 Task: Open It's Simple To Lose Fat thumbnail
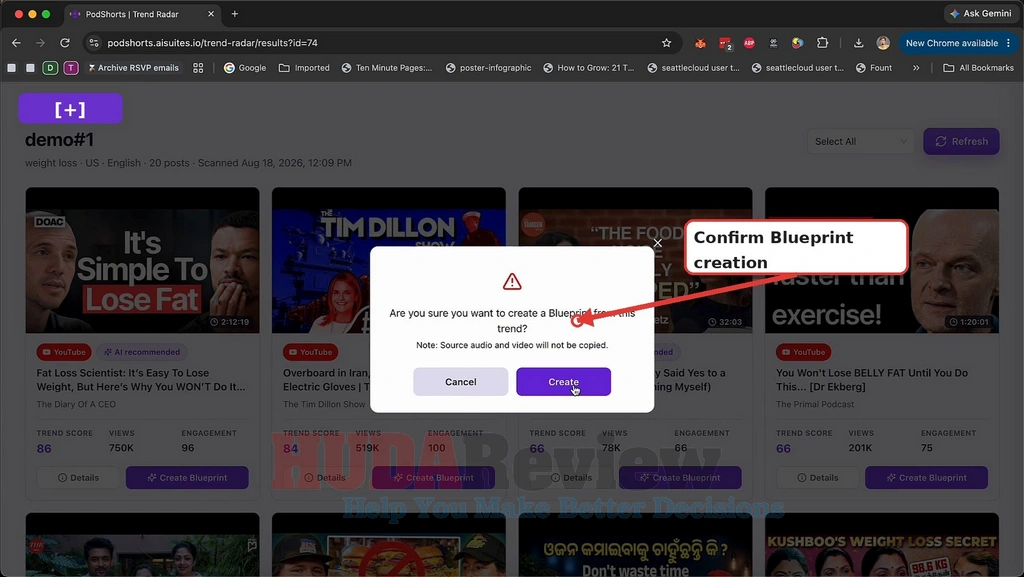(142, 260)
